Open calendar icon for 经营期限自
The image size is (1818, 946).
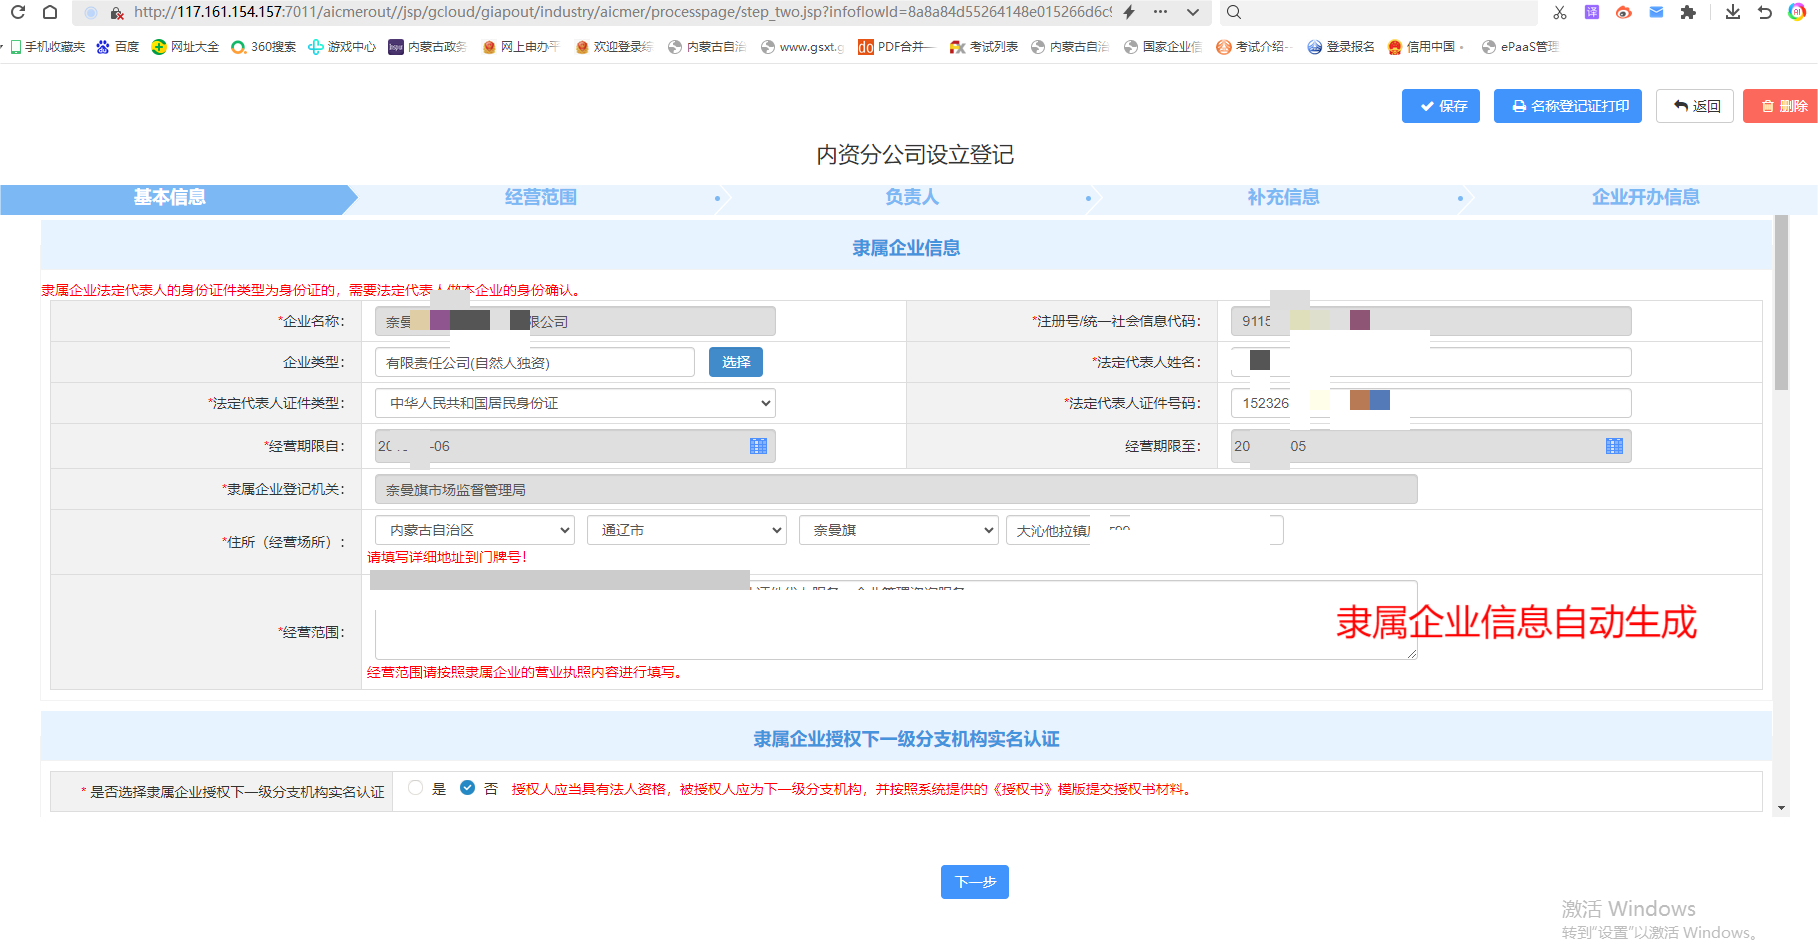coord(758,446)
